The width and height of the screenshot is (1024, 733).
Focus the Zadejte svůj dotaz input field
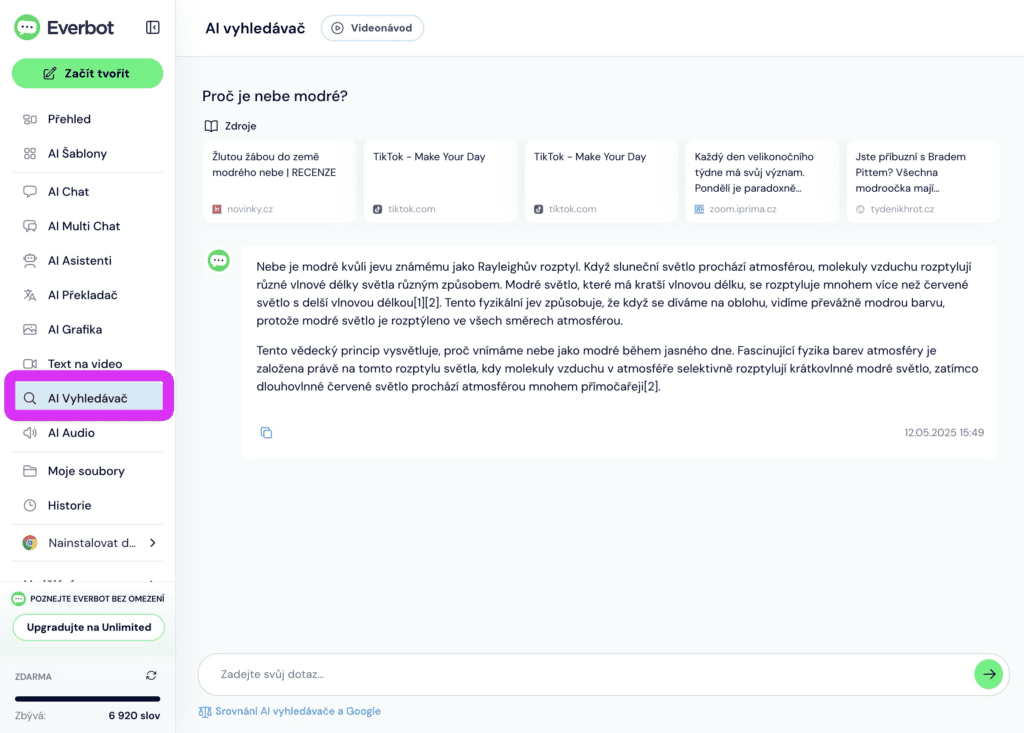[x=585, y=674]
